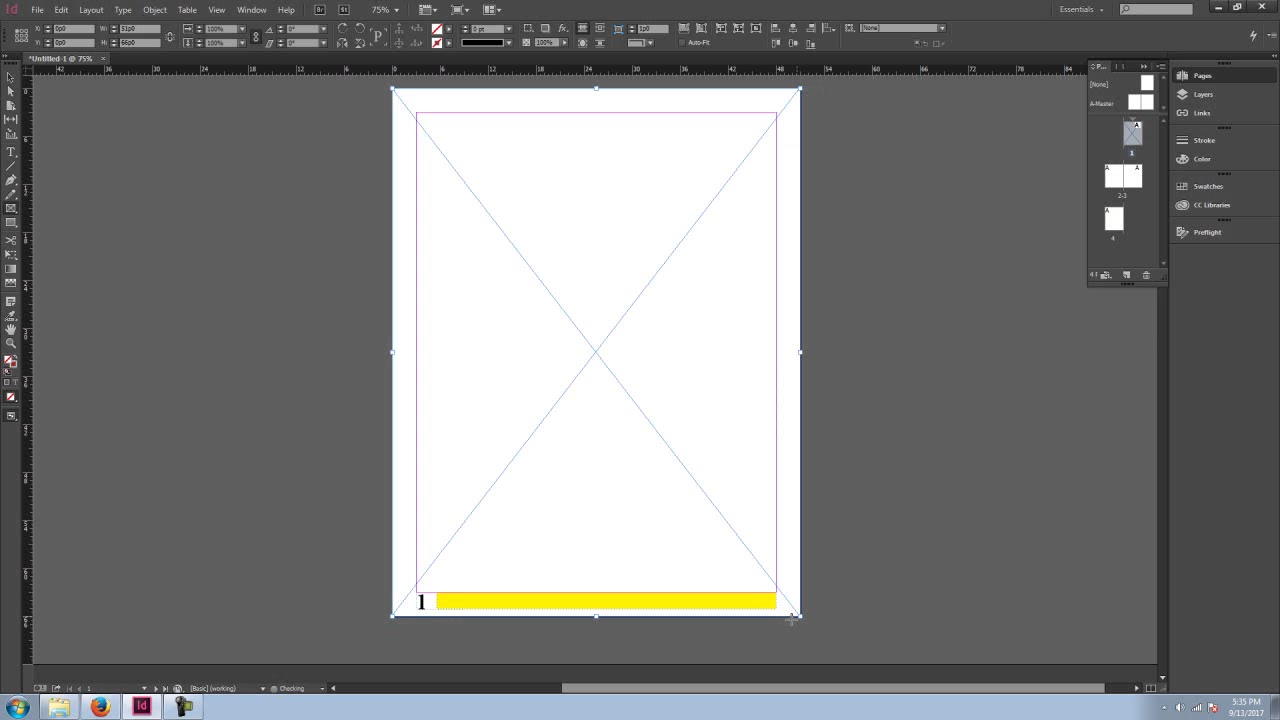Select the Note tool
Screen dimensions: 1280x720
tap(11, 301)
